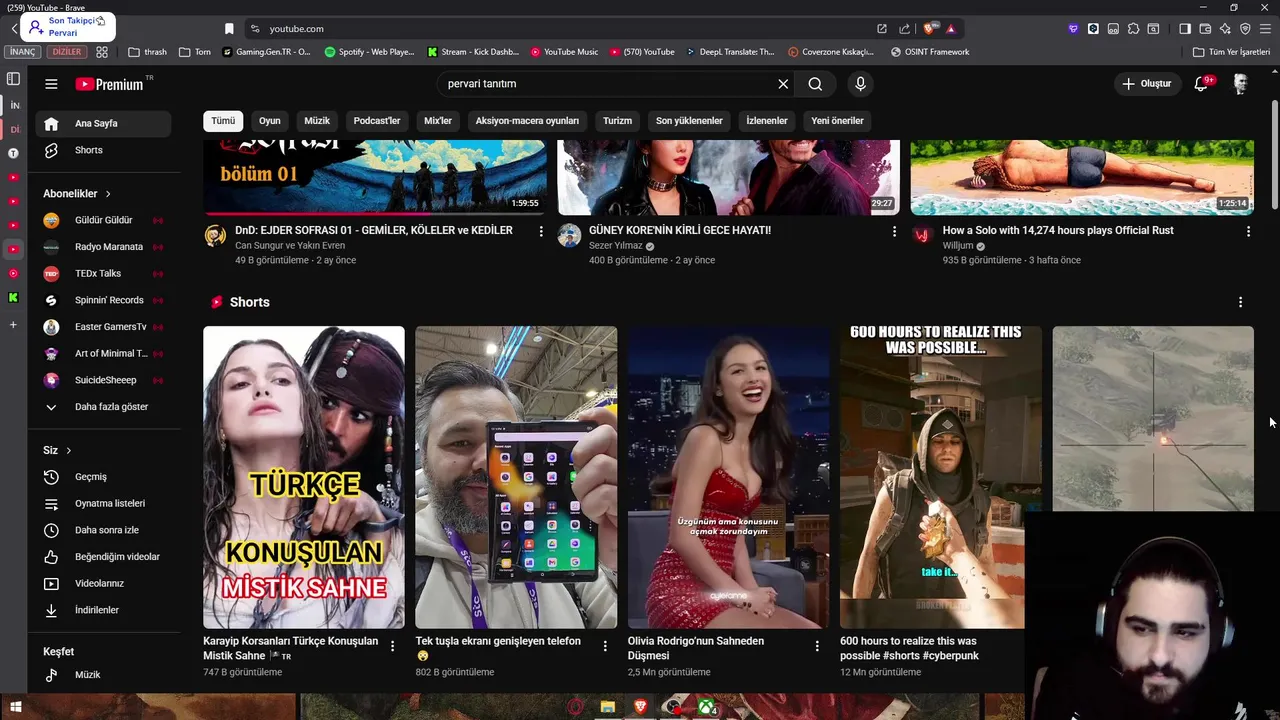Open the Sezer Yılmaz channel name link
The image size is (1280, 720).
[x=615, y=246]
